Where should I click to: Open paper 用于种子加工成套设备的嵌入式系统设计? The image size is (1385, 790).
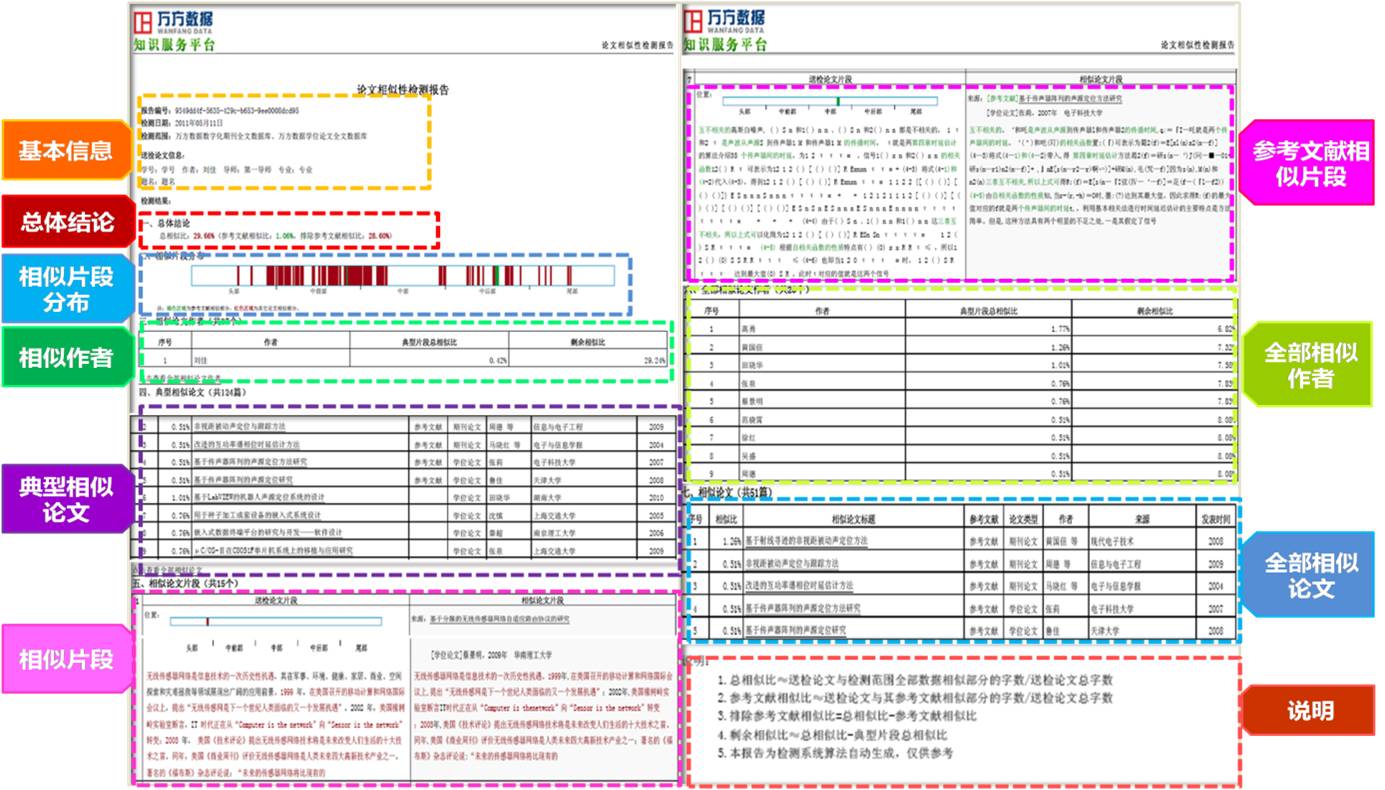258,514
